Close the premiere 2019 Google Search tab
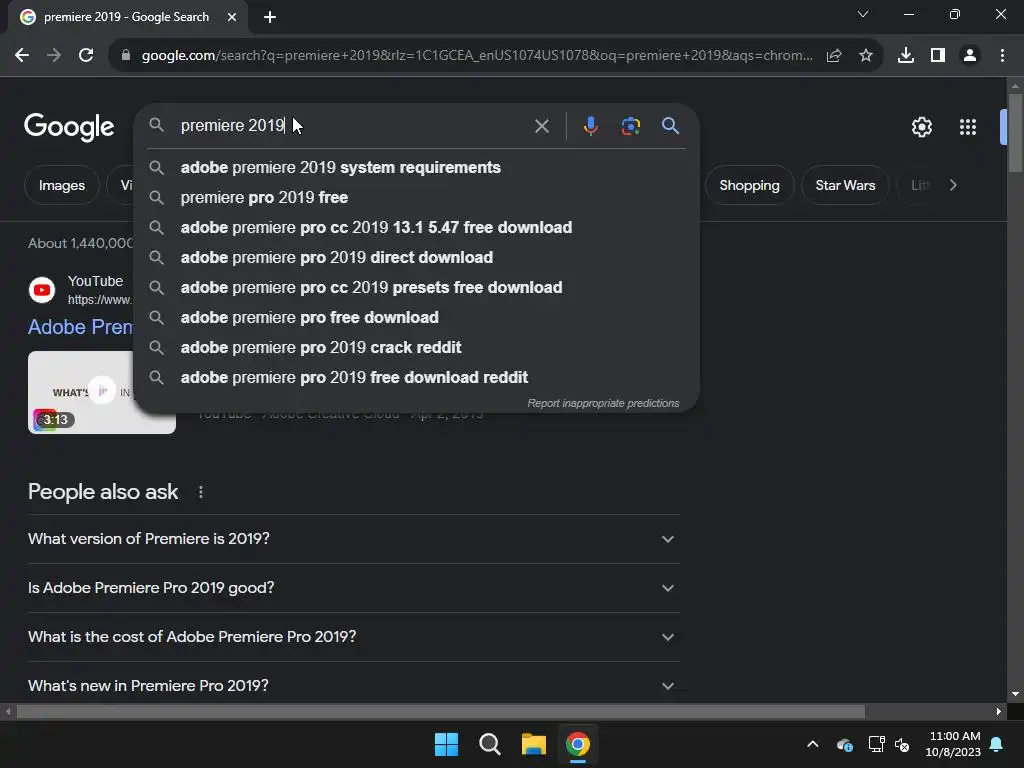This screenshot has width=1024, height=768. pos(232,17)
